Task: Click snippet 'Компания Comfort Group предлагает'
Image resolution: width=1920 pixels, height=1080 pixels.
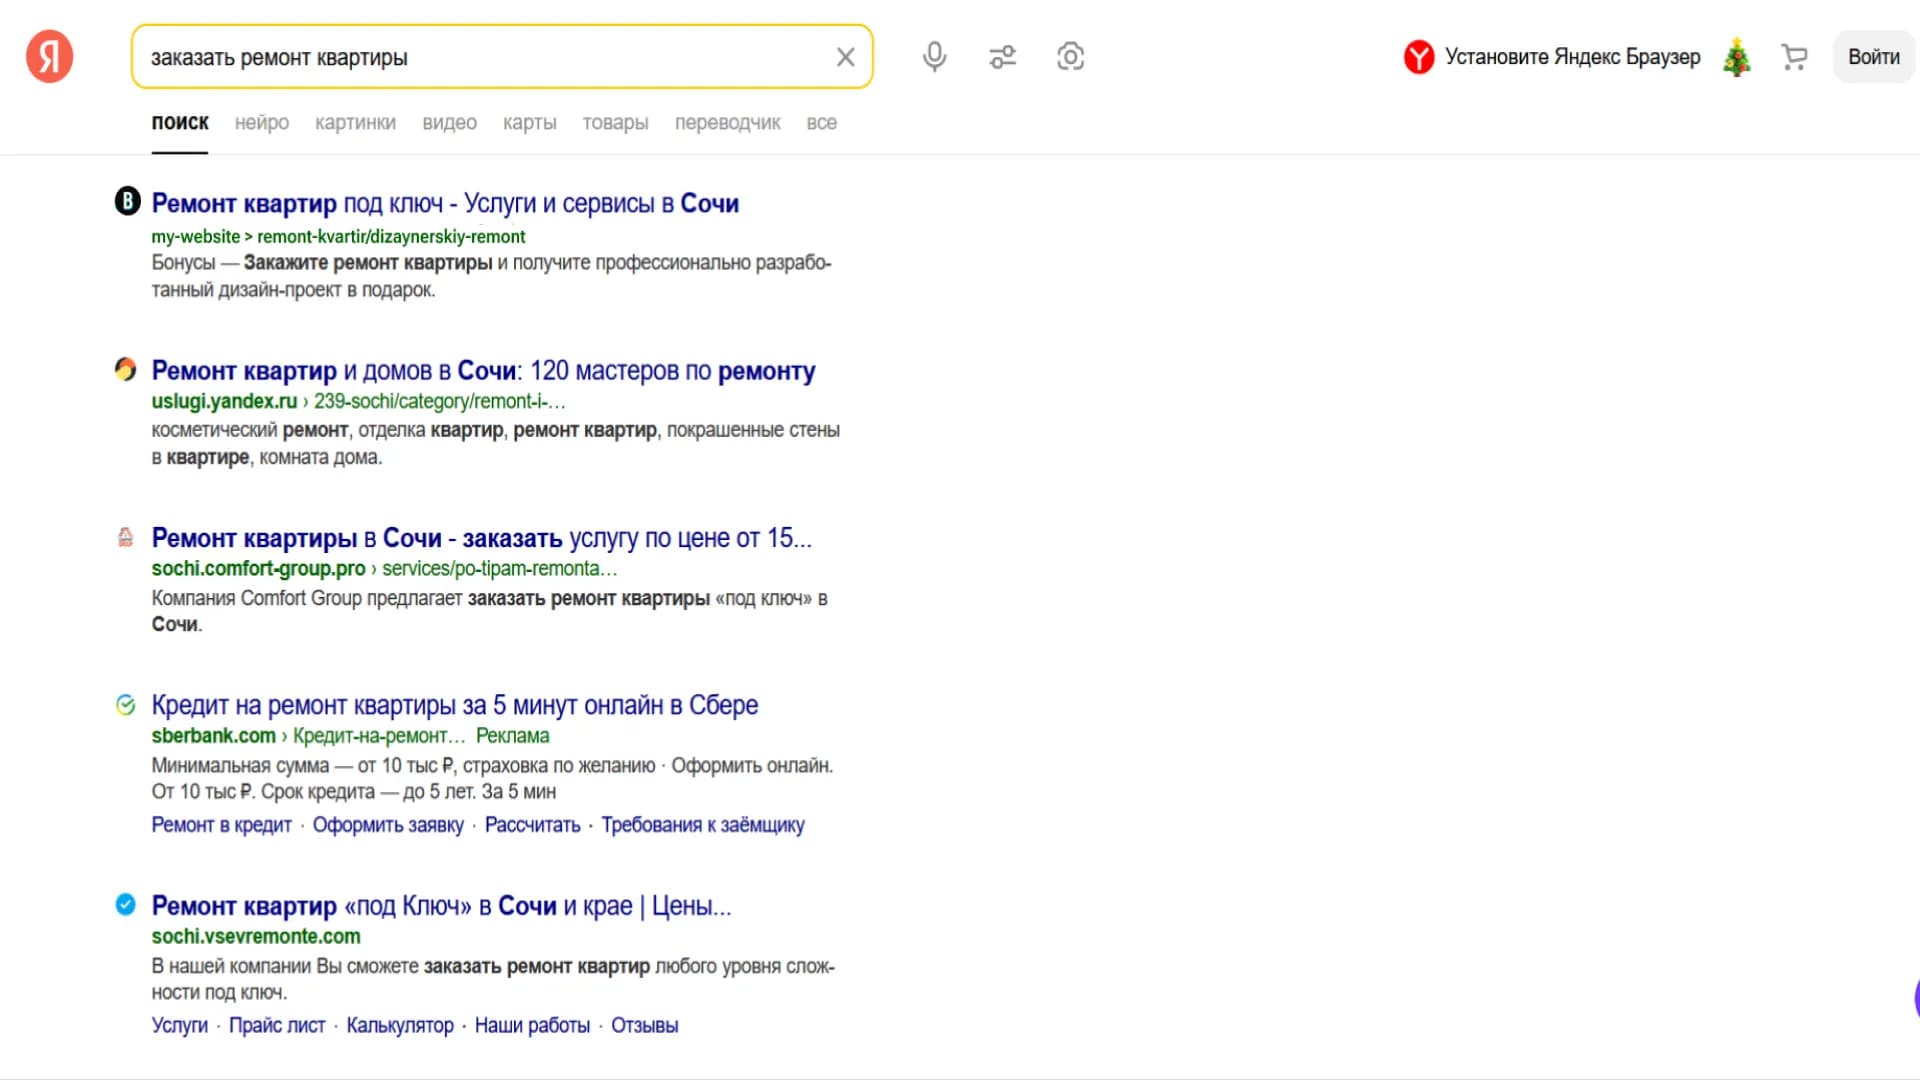Action: (307, 598)
